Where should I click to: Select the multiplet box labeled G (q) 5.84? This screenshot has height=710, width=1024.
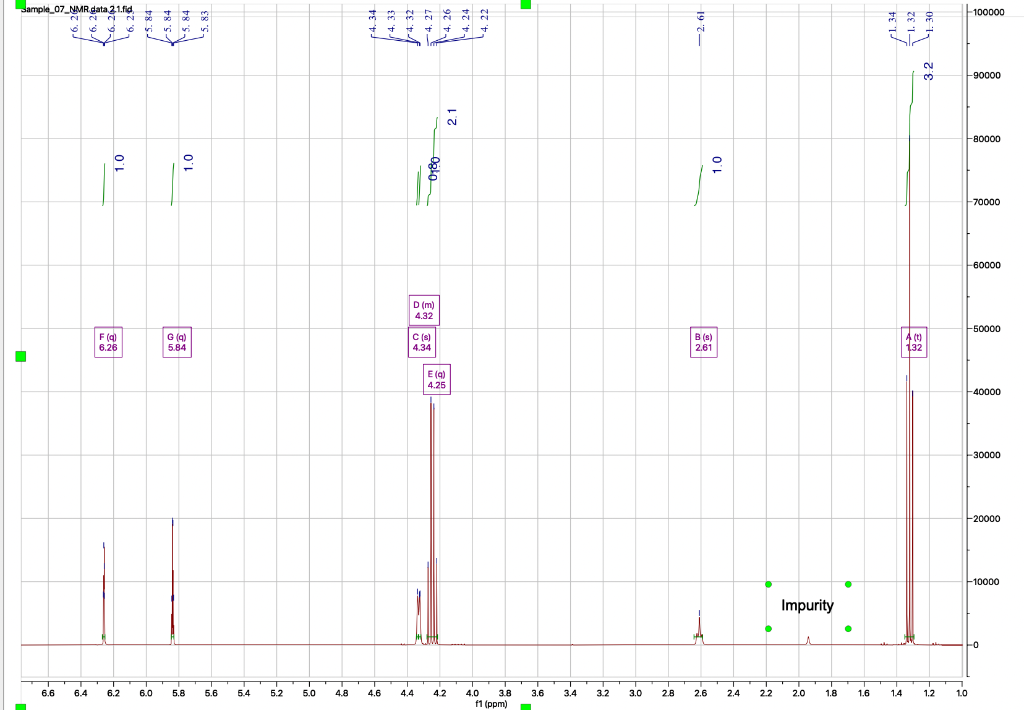(x=176, y=343)
